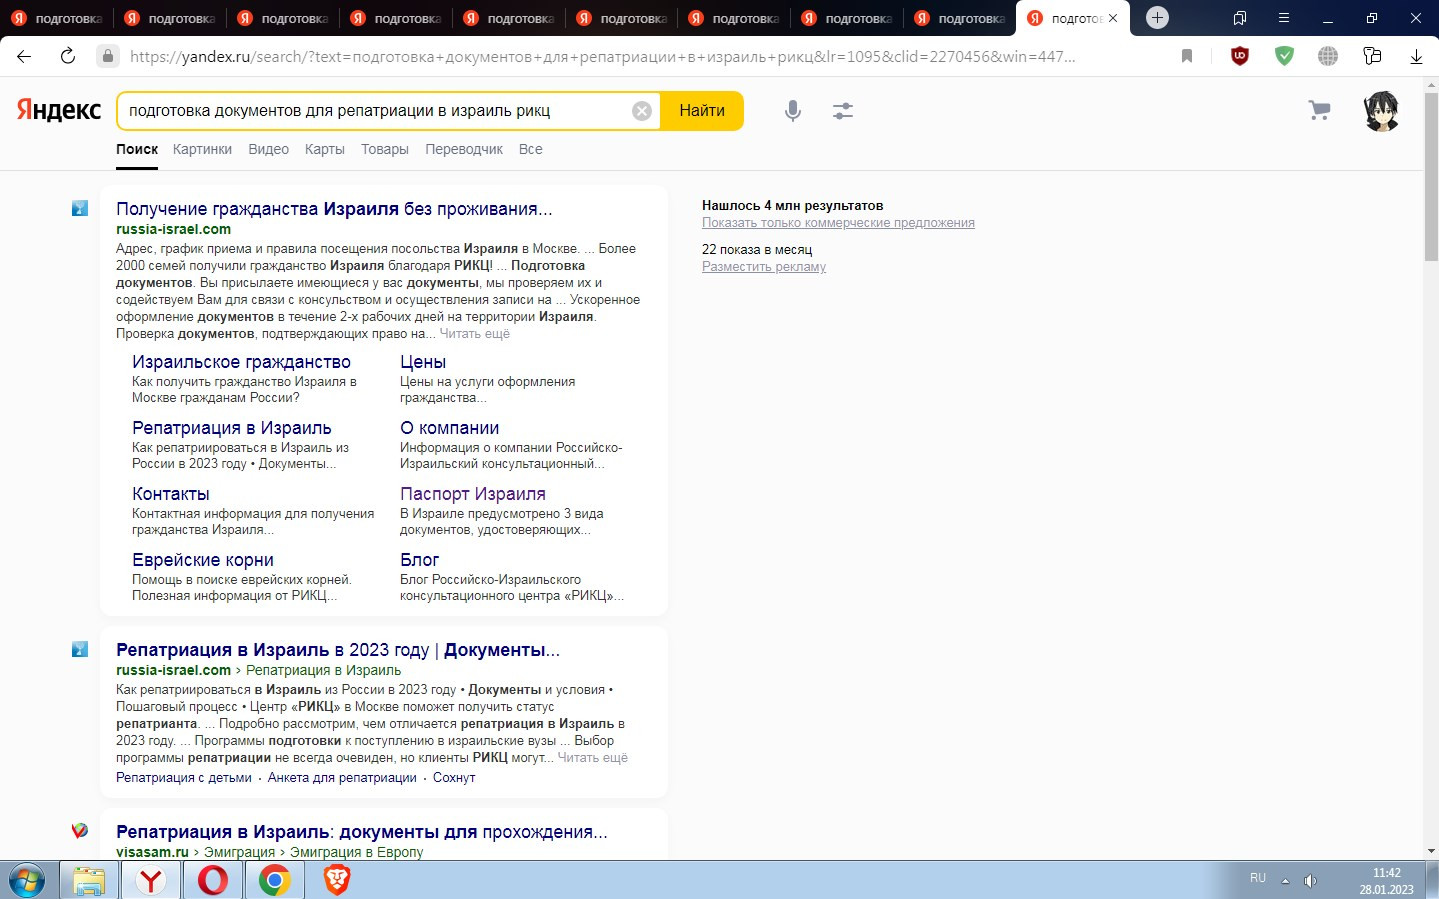Image resolution: width=1439 pixels, height=899 pixels.
Task: Click the page scrollbar down arrow
Action: coord(1431,851)
